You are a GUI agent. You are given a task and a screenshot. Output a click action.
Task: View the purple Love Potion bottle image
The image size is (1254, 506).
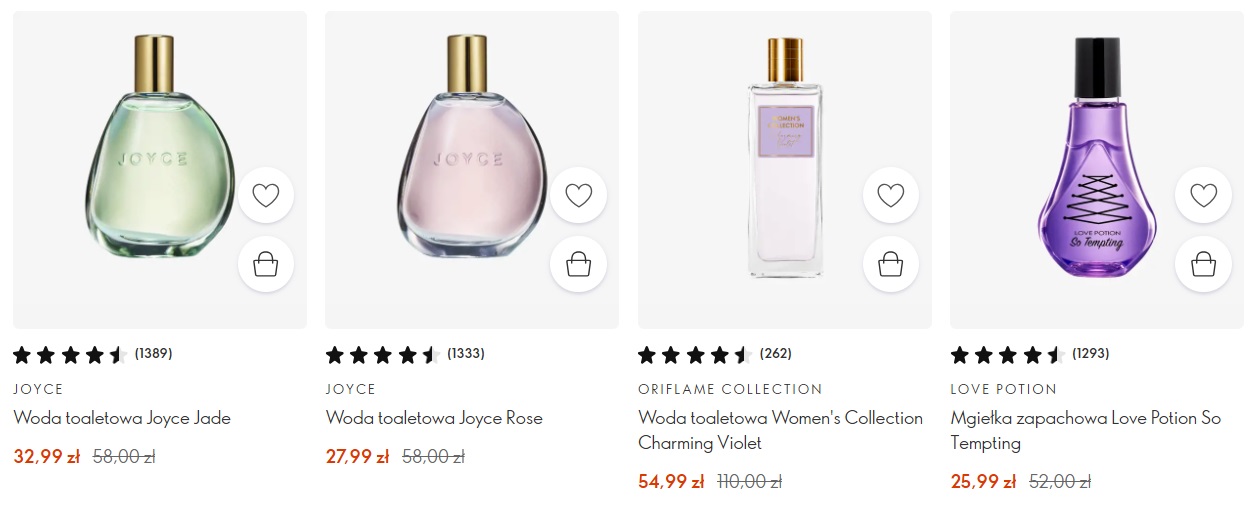1096,160
